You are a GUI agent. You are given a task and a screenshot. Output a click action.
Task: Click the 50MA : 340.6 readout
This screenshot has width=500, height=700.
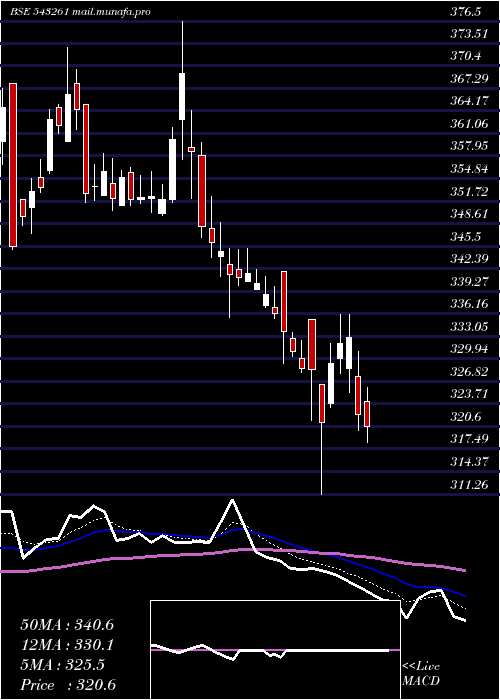67,625
